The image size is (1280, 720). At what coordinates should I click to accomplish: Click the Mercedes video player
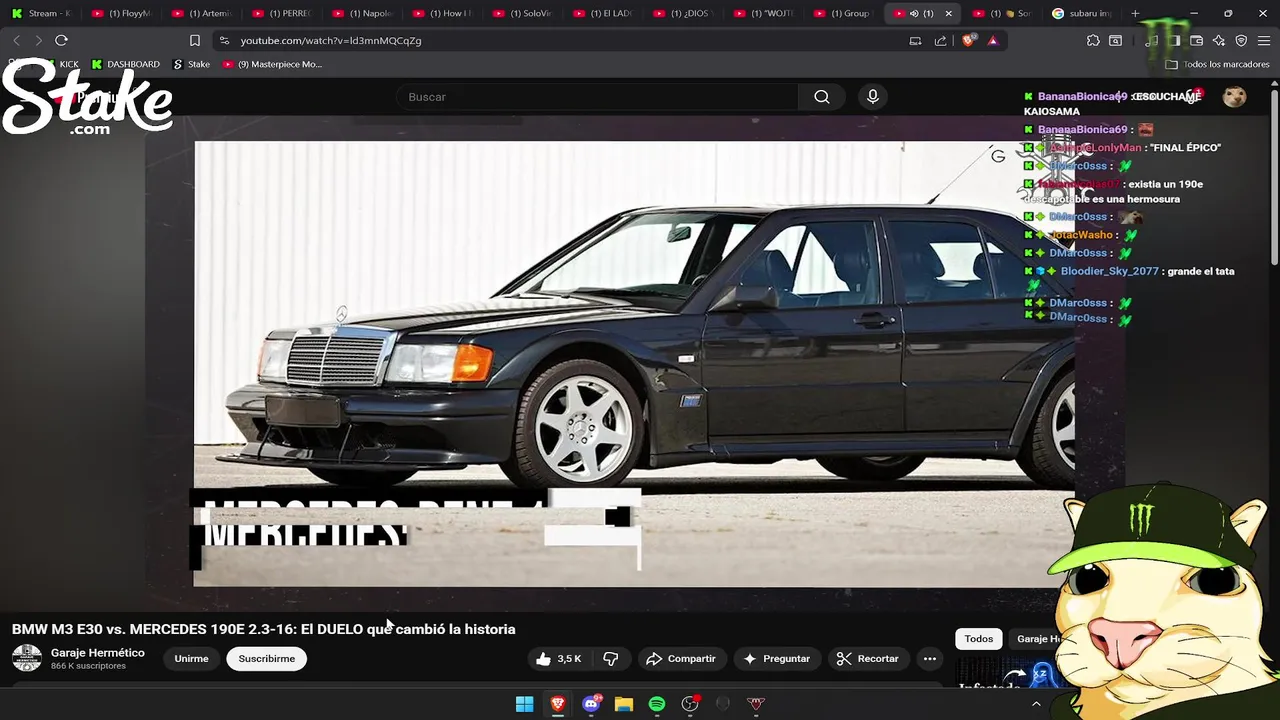tap(634, 363)
